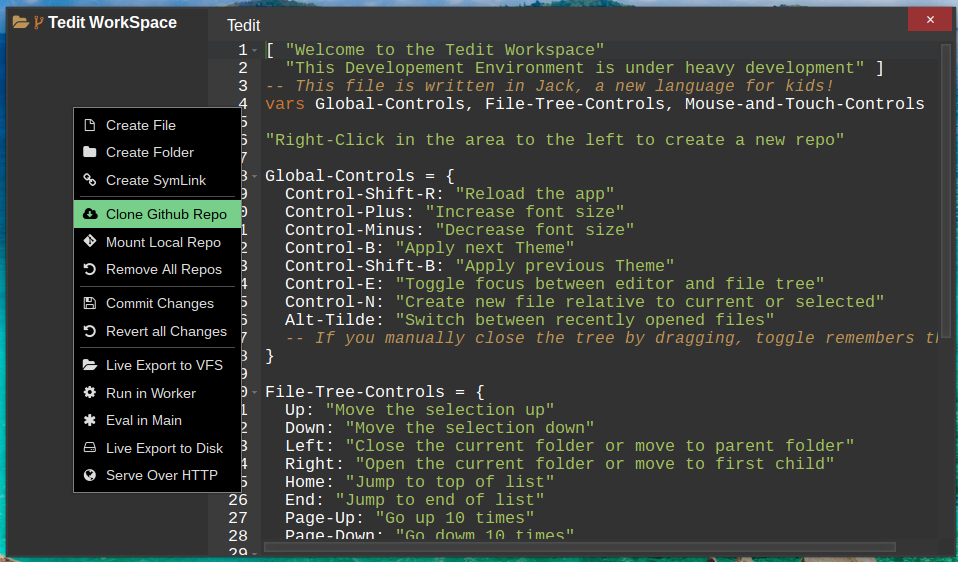Select Run in Worker menu entry
Viewport: 958px width, 562px height.
coord(158,393)
